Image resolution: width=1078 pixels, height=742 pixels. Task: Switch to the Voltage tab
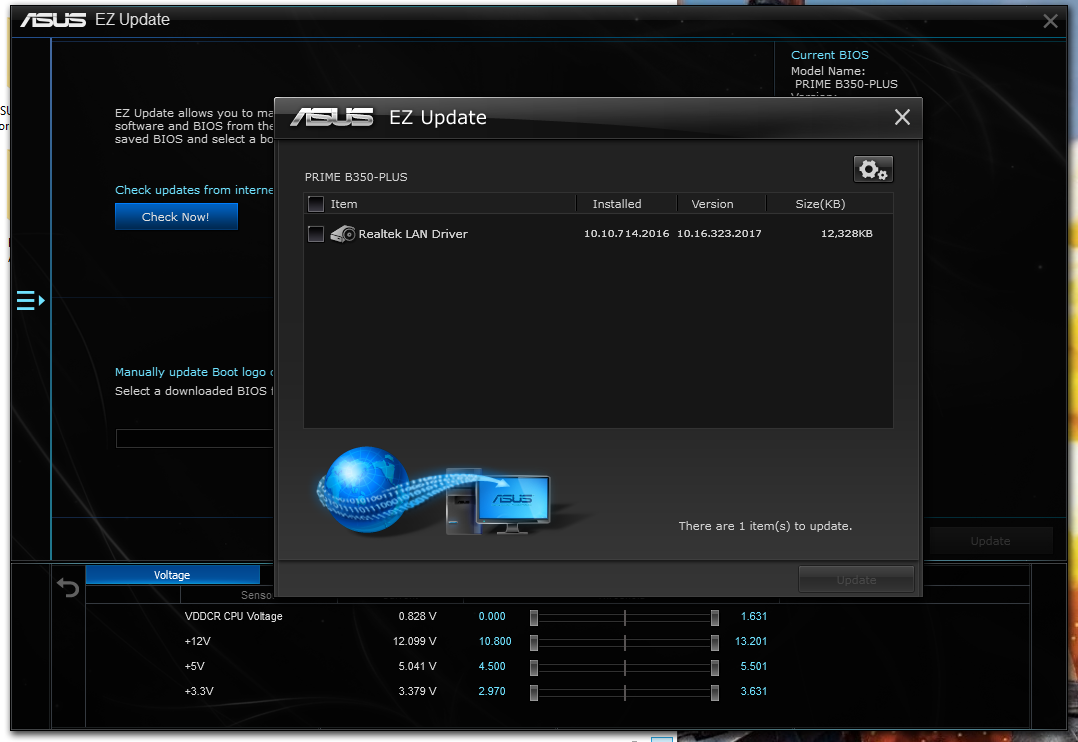pos(172,575)
